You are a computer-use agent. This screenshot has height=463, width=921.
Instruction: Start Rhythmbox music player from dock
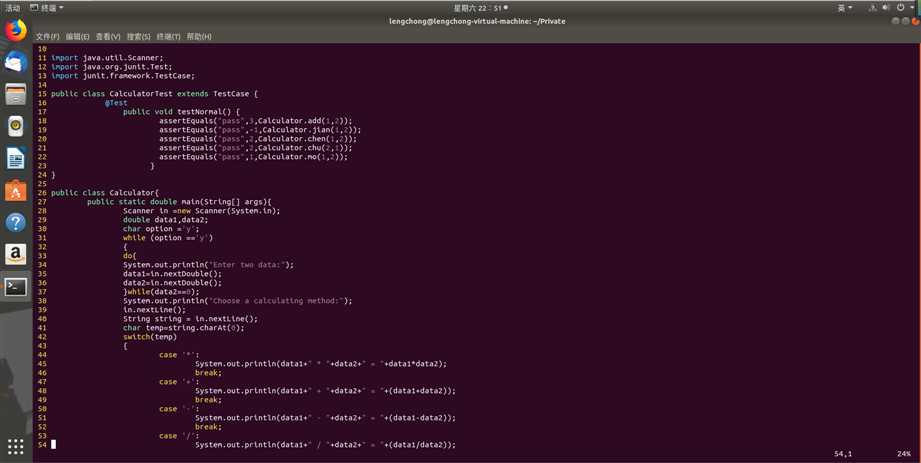point(16,126)
